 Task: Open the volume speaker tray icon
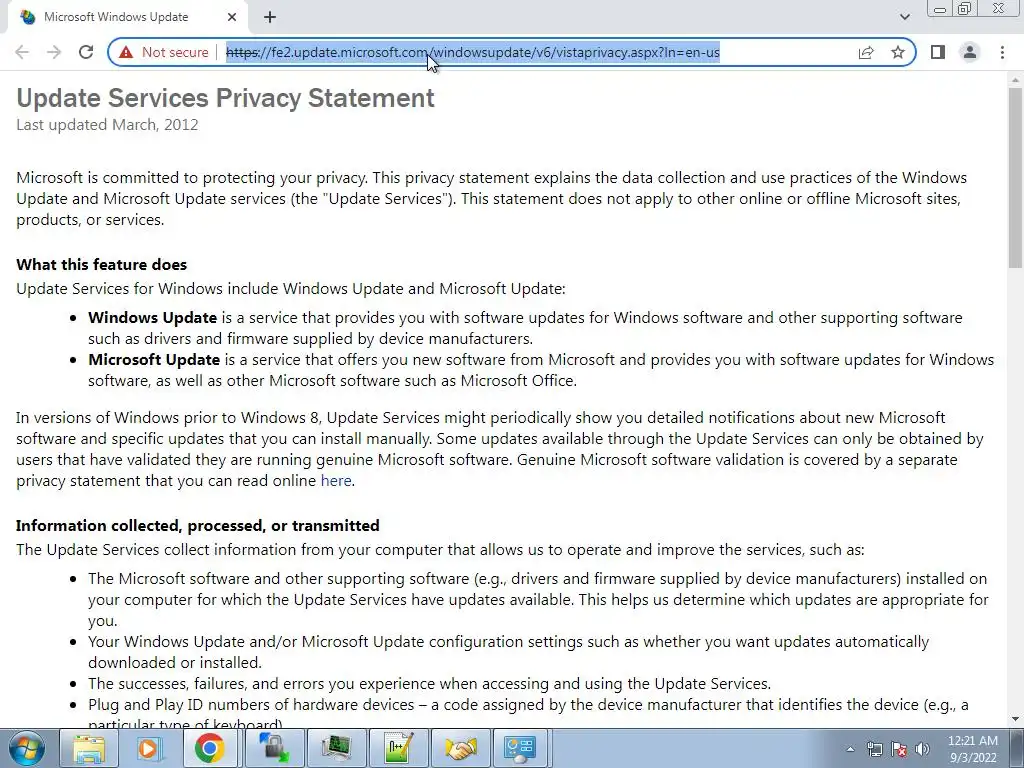[x=923, y=750]
